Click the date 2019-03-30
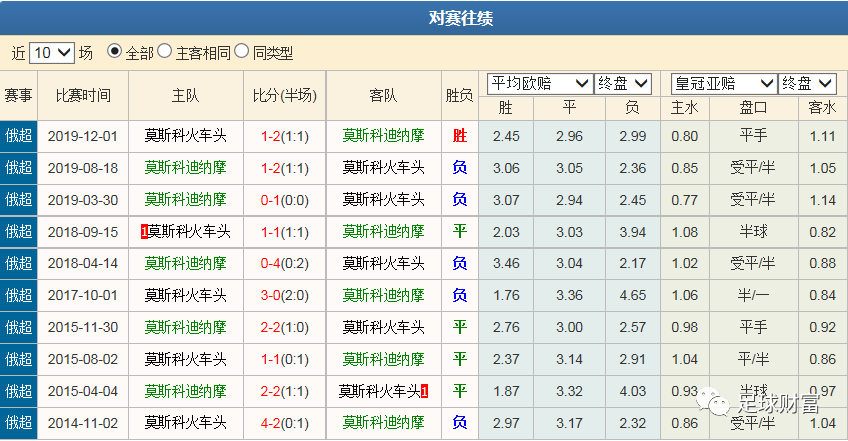The image size is (848, 441). click(x=83, y=200)
